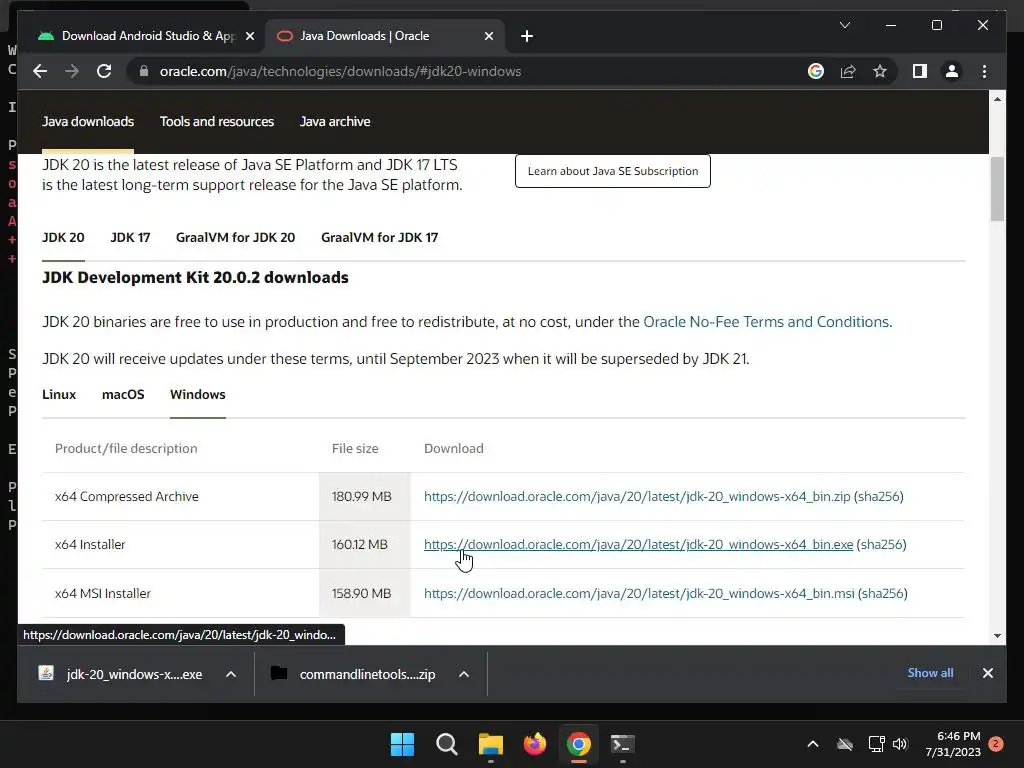Close the Java Downloads tab
Viewport: 1024px width, 768px height.
click(488, 36)
